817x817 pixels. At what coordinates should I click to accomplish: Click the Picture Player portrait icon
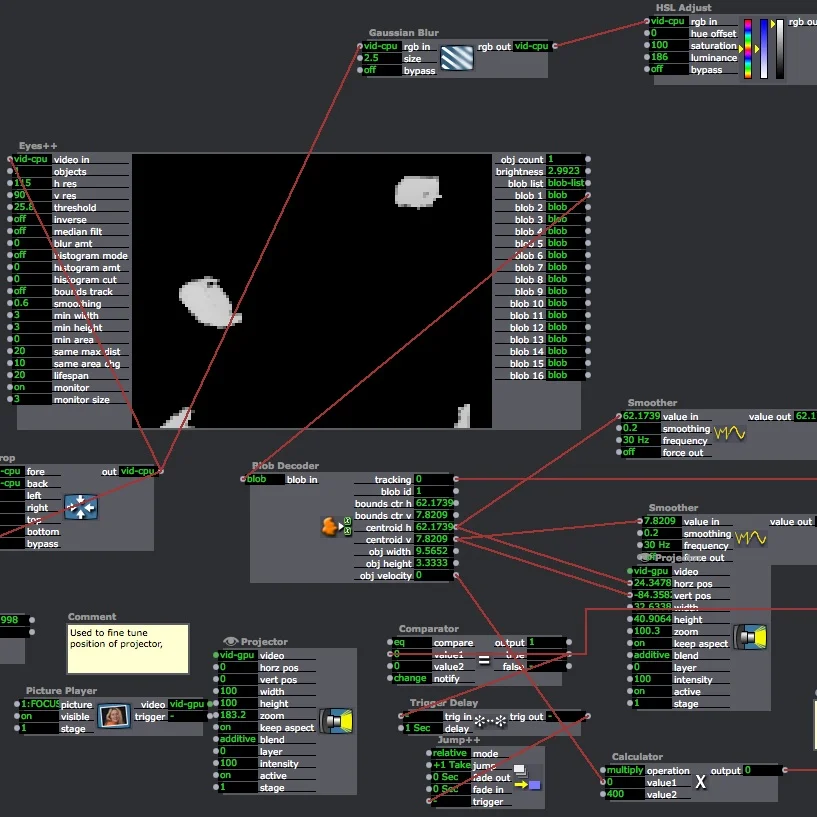point(114,716)
